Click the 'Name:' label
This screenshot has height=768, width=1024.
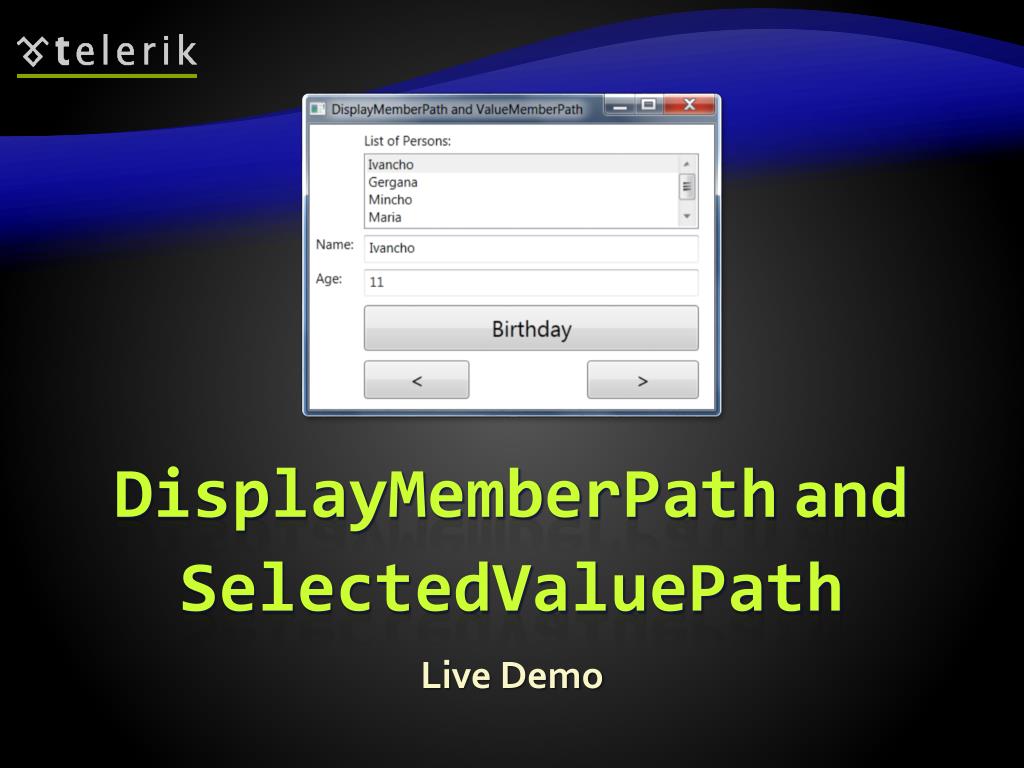point(334,245)
